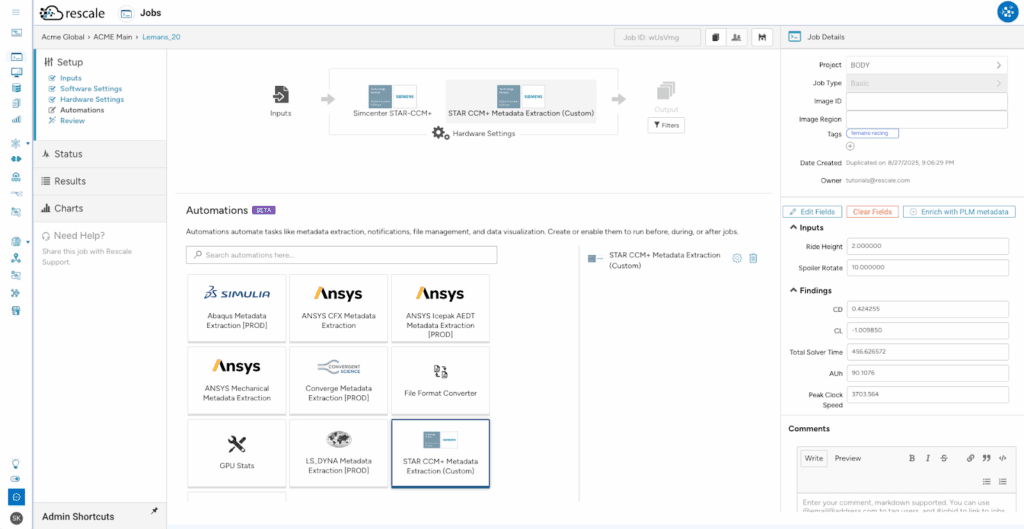This screenshot has height=529, width=1024.
Task: Click the Inputs file icon in workflow
Action: 281,95
